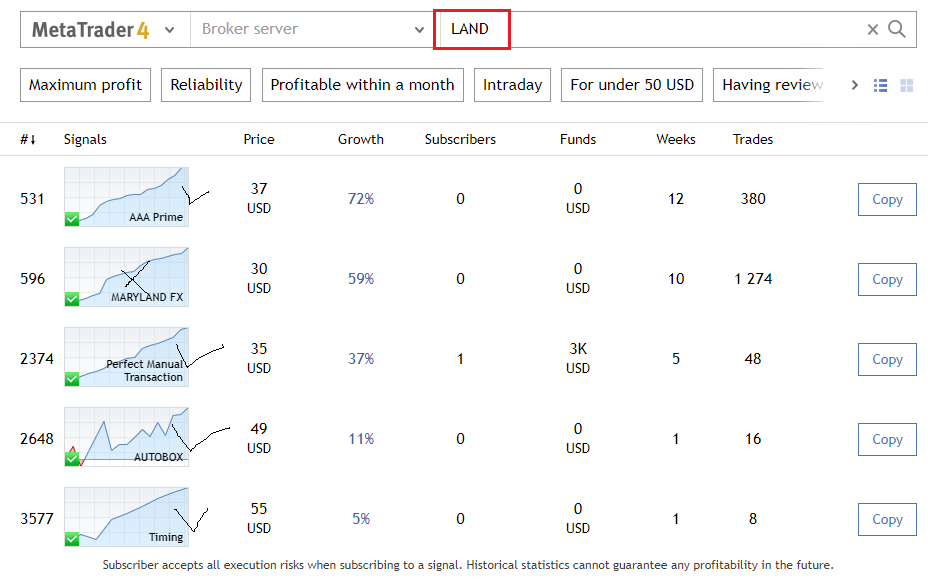Select the Reliability filter
This screenshot has height=588, width=928.
pyautogui.click(x=206, y=85)
